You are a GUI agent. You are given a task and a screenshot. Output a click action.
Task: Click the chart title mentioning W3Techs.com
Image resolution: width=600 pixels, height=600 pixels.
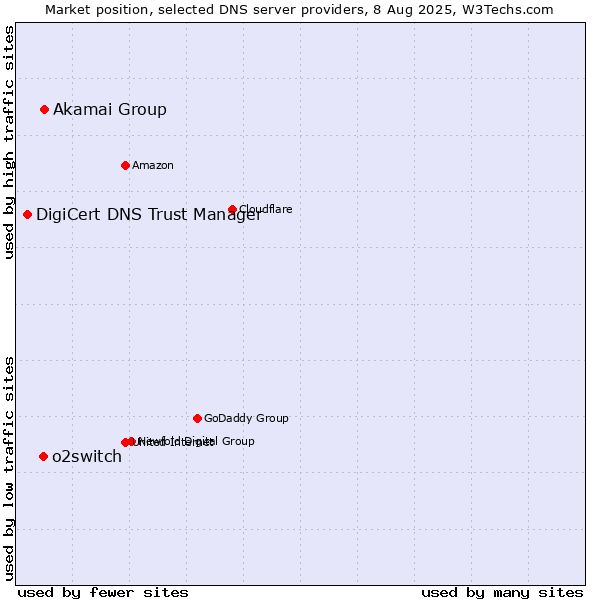(299, 10)
